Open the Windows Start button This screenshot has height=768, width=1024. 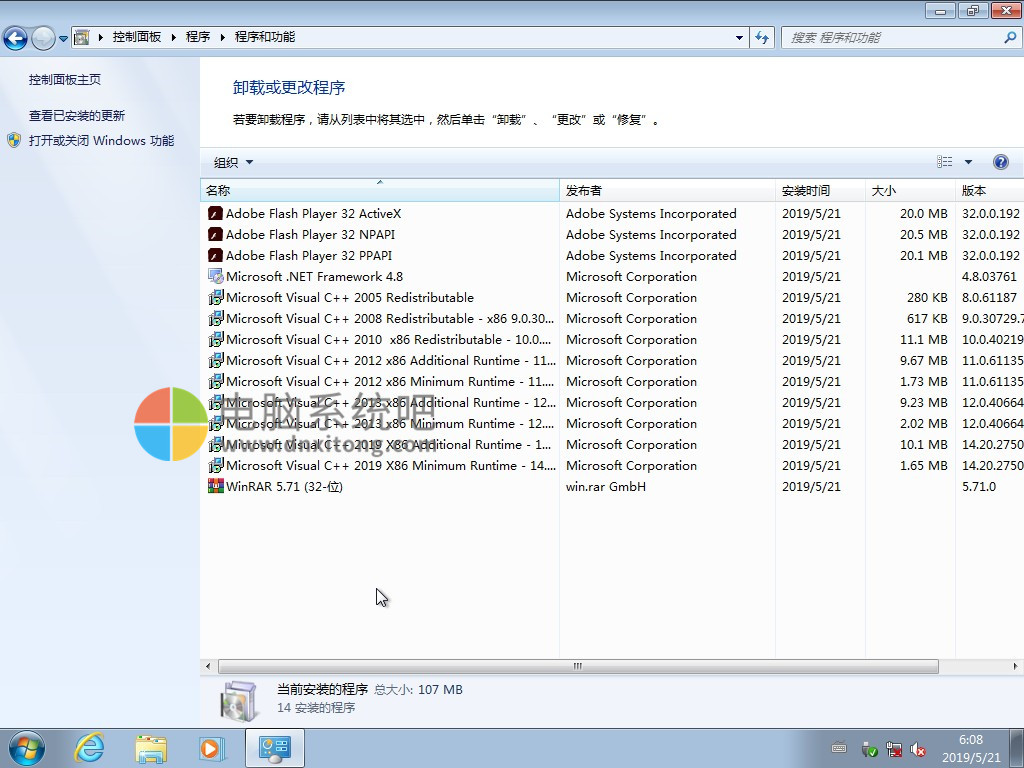pos(27,748)
